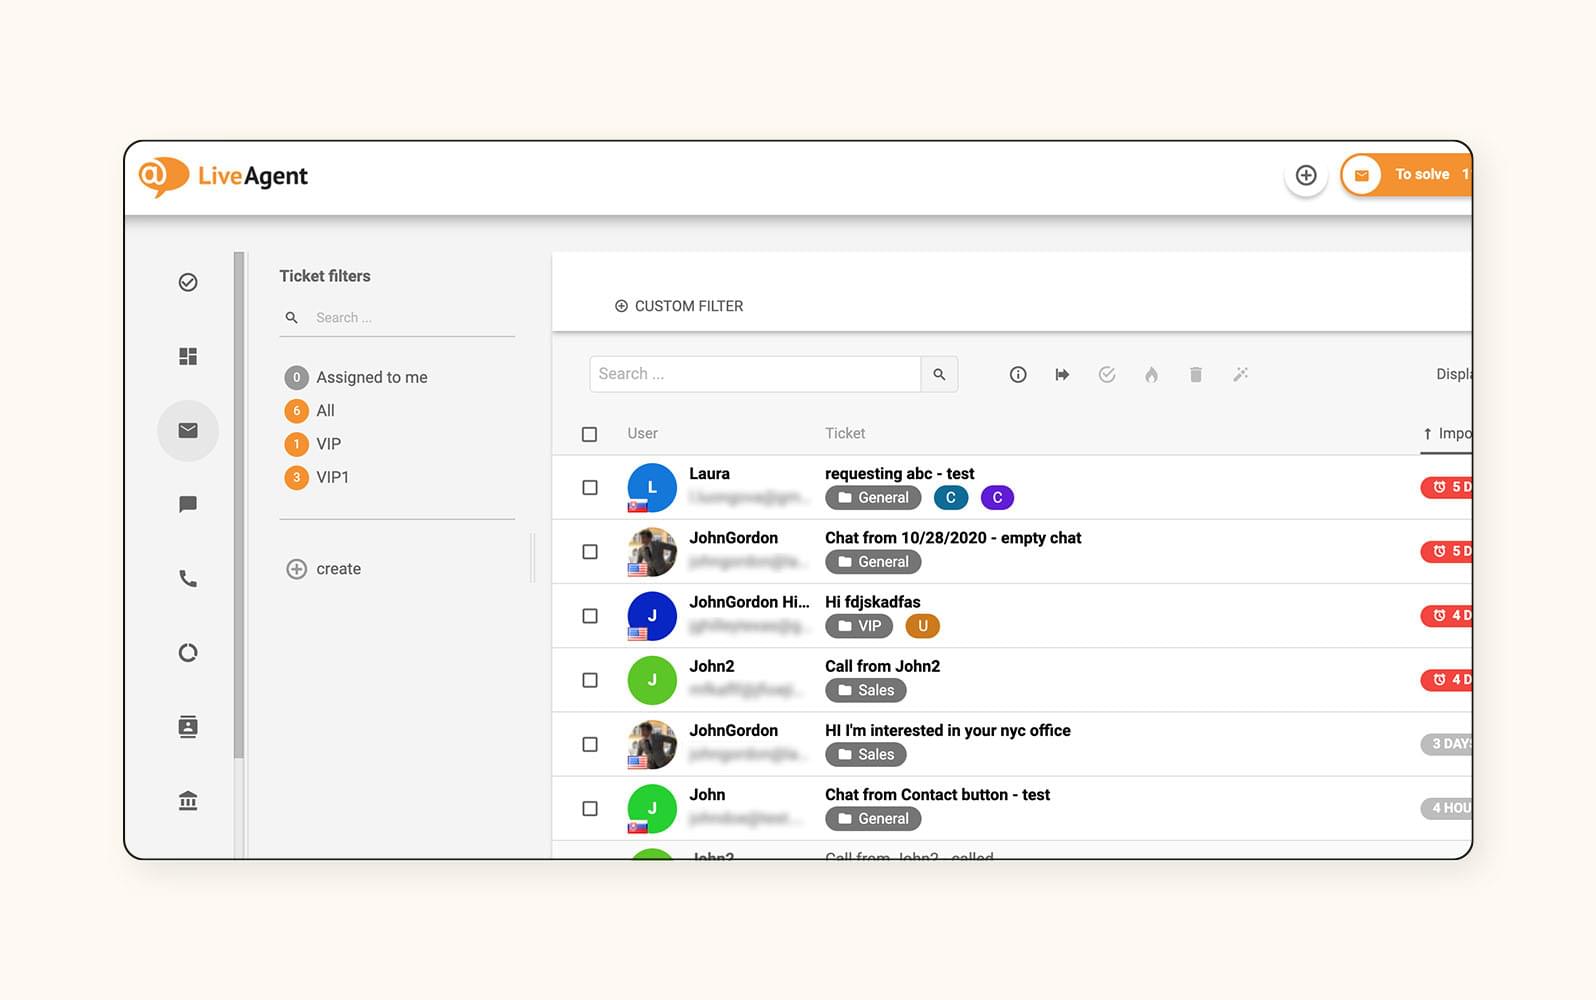The image size is (1596, 1000).
Task: Open the checkmark circle sidebar icon
Action: coord(188,282)
